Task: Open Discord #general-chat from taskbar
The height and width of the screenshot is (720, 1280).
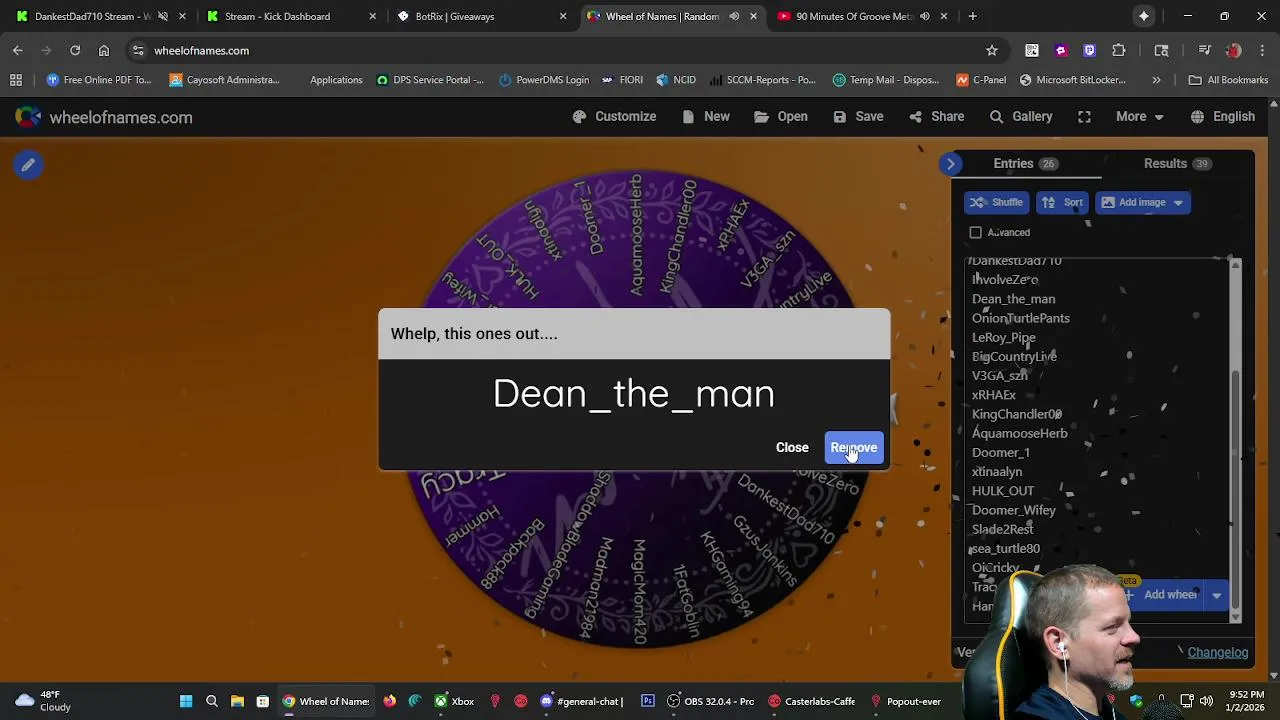Action: click(x=581, y=701)
